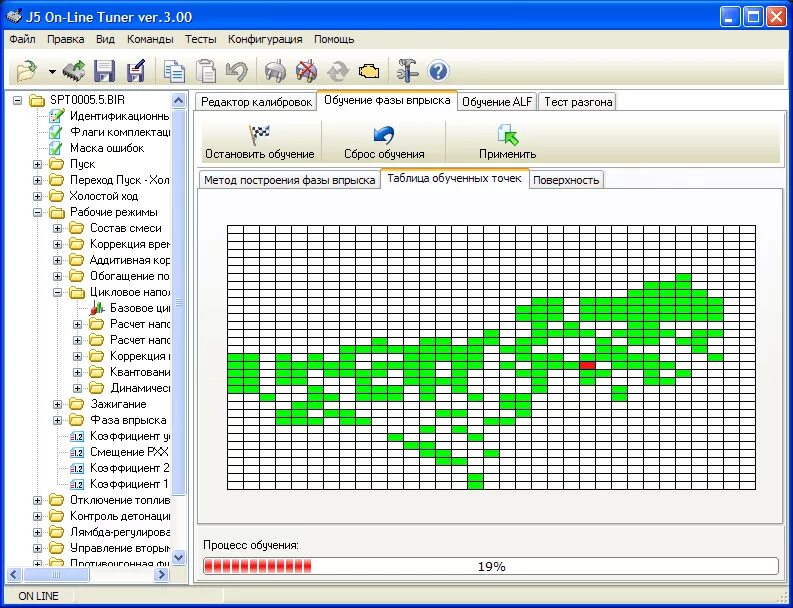Expand the Зажигание folder
793x608 pixels.
coord(58,405)
